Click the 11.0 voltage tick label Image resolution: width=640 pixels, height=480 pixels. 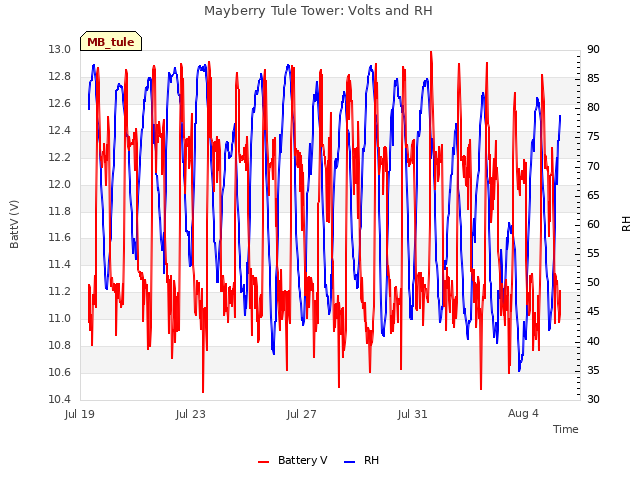tap(60, 318)
